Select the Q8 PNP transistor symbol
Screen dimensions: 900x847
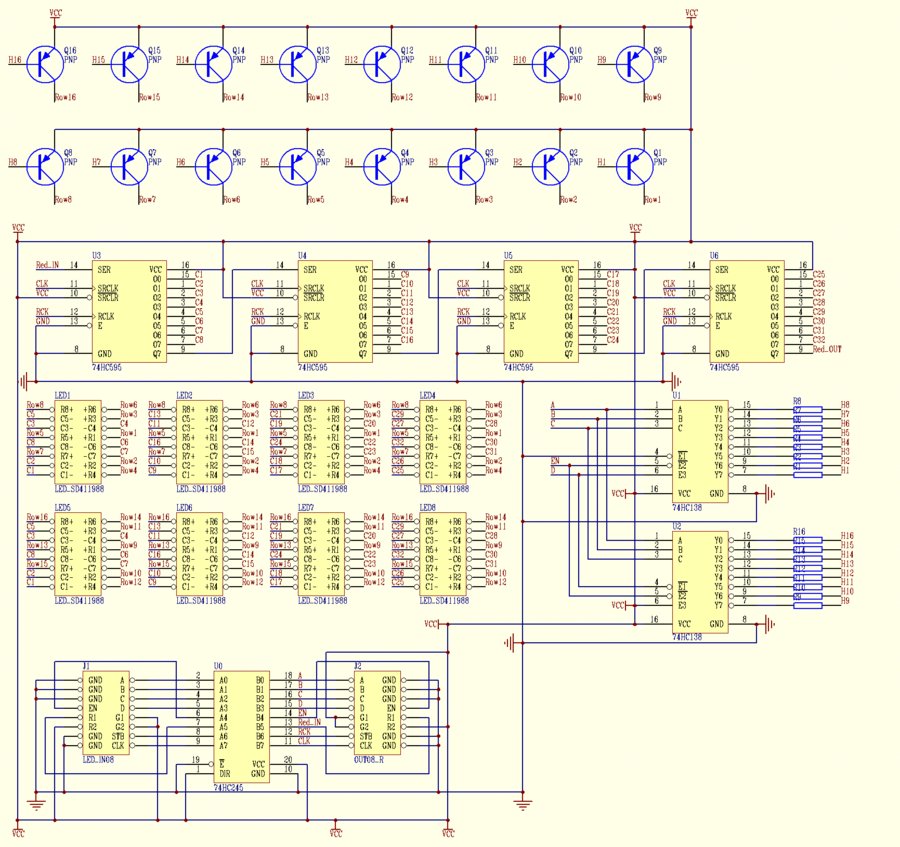coord(42,164)
